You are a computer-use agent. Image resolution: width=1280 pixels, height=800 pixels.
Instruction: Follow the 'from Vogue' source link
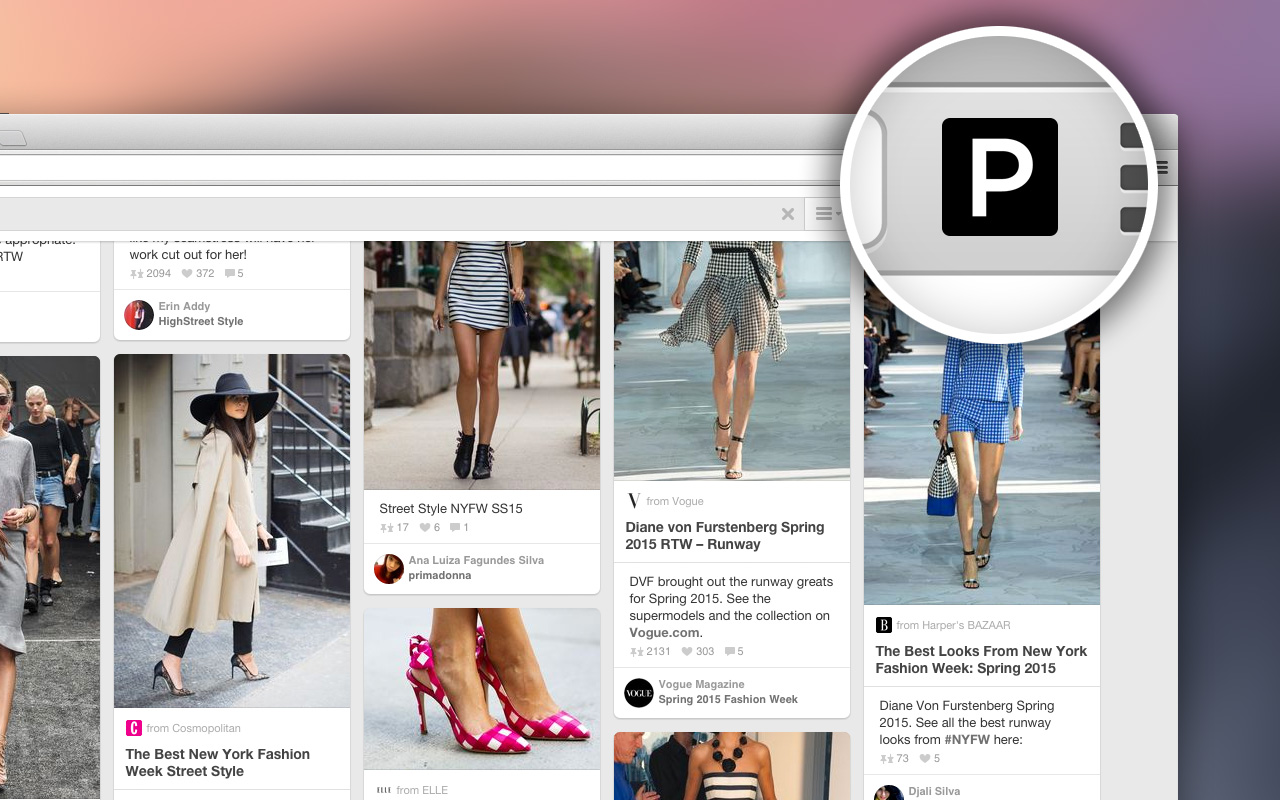pos(675,501)
